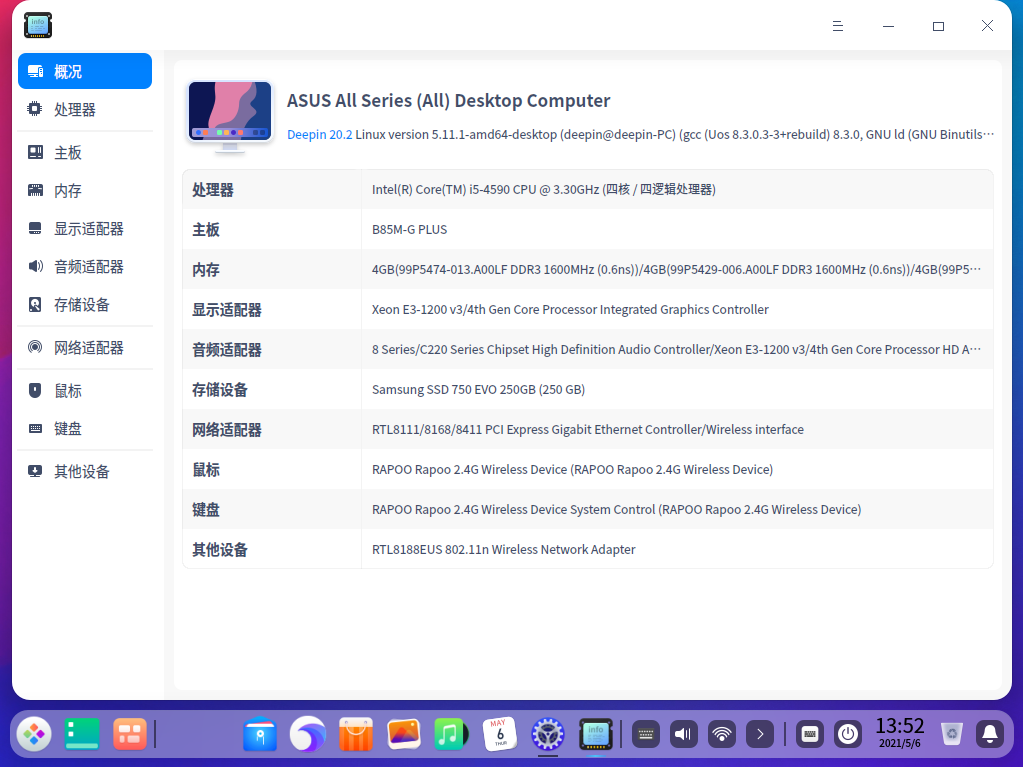Click the 内存 row label in the table

pyautogui.click(x=206, y=269)
